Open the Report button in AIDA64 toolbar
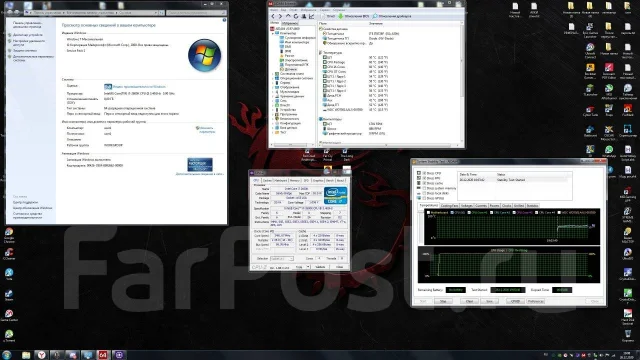The height and width of the screenshot is (360, 640). (328, 16)
